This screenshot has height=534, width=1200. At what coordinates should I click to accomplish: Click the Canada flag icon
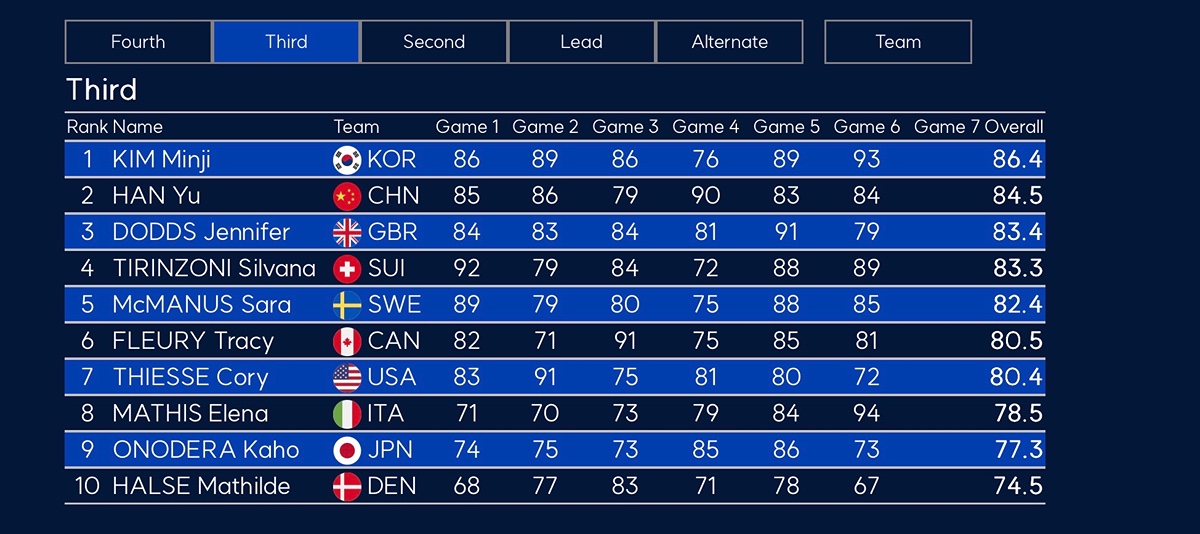347,341
